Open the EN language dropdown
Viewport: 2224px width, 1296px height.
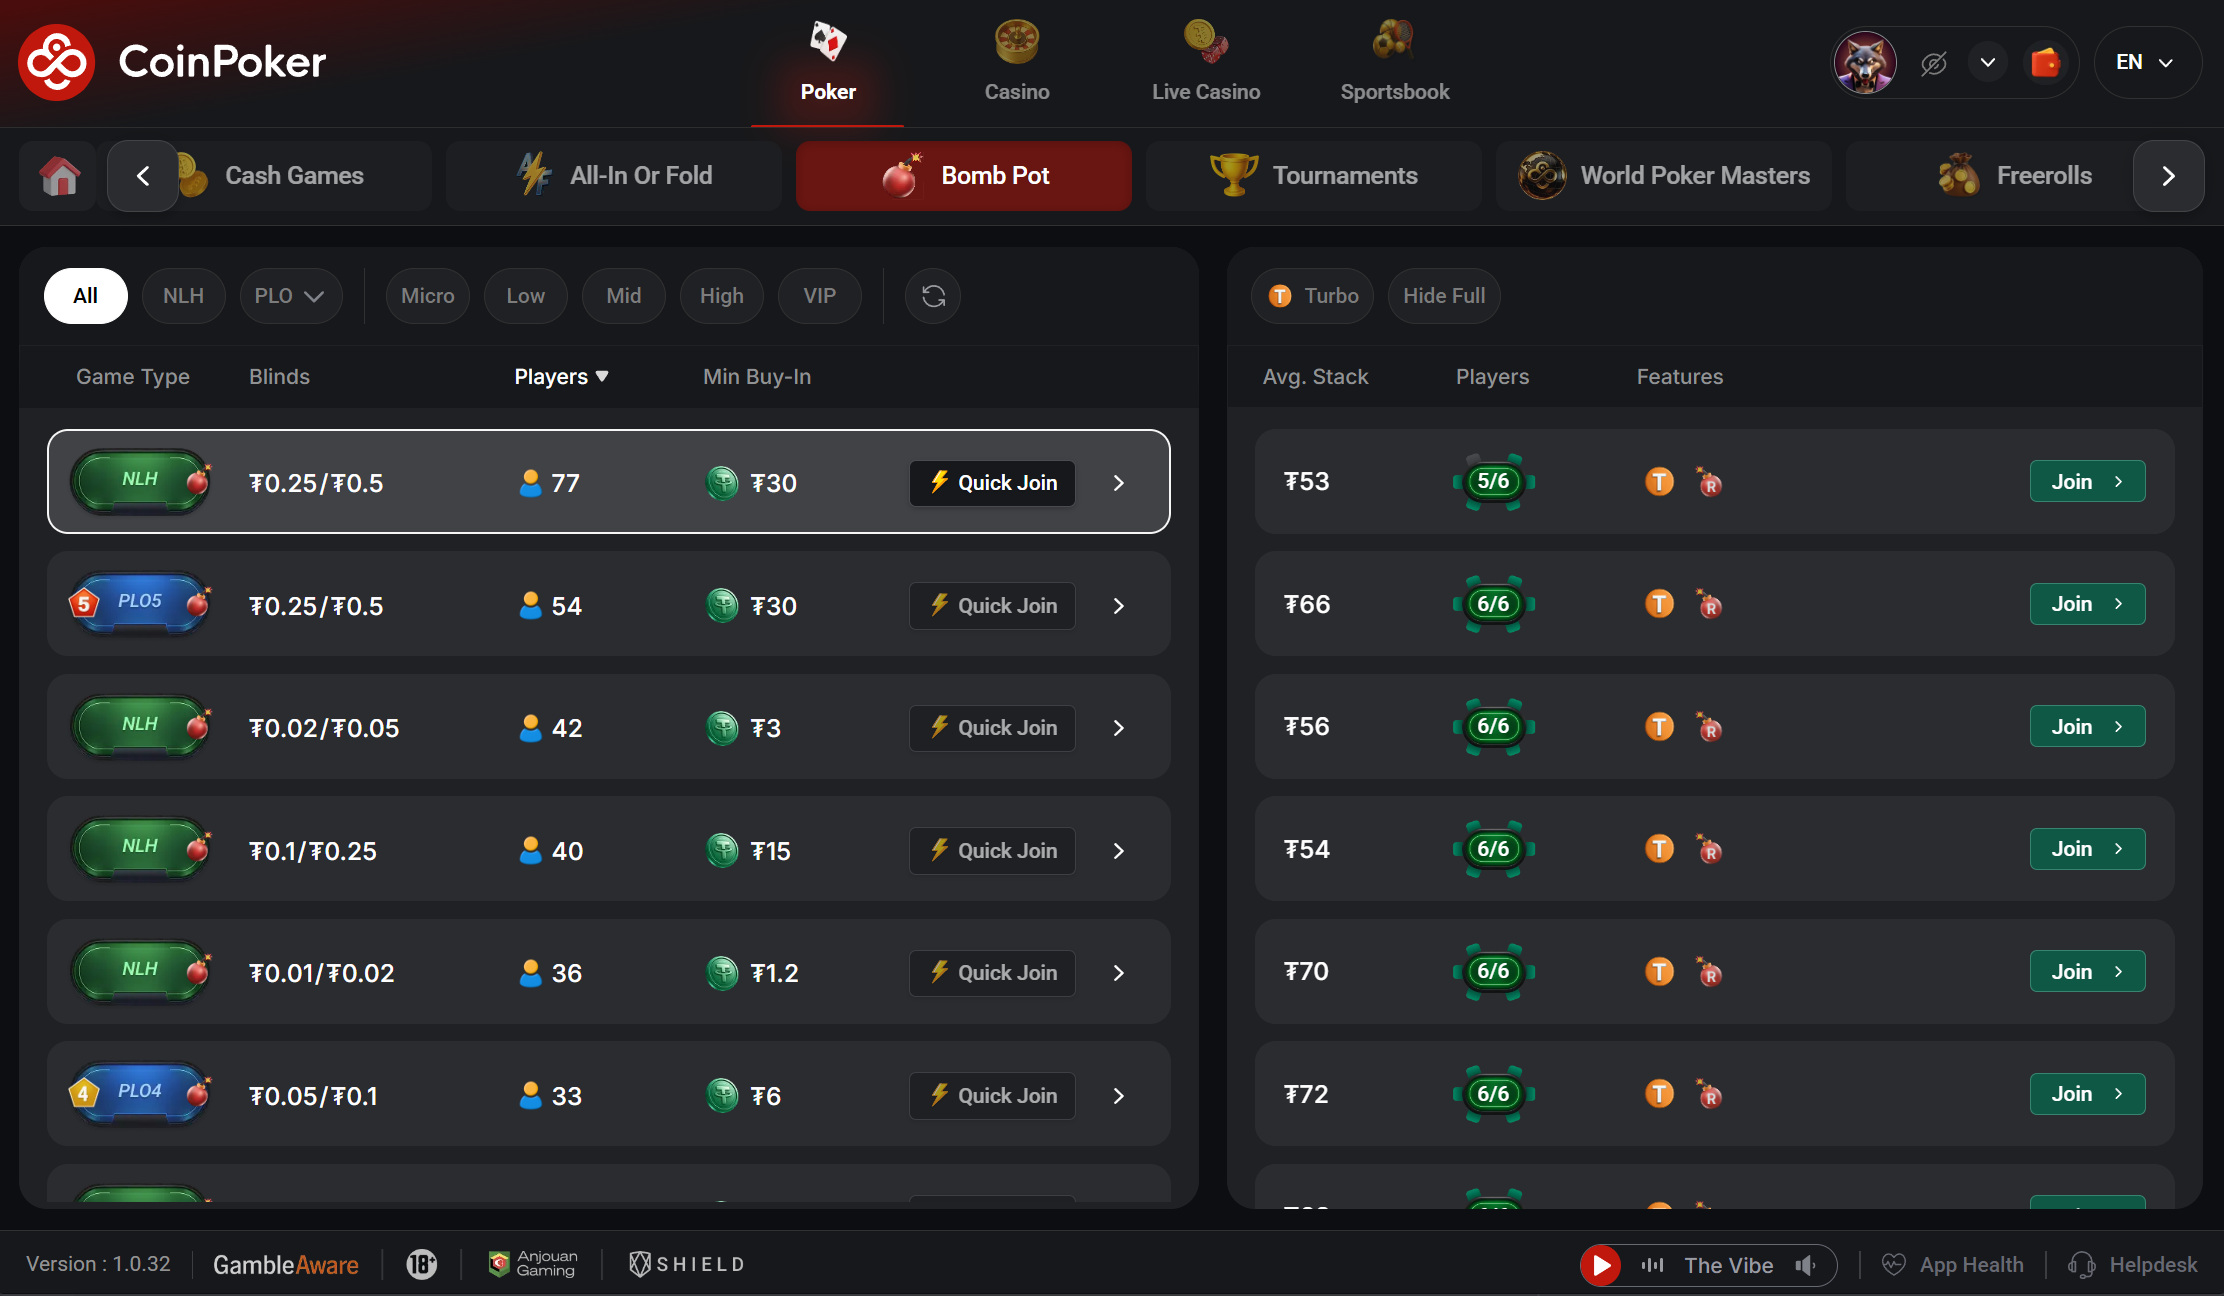(2145, 62)
